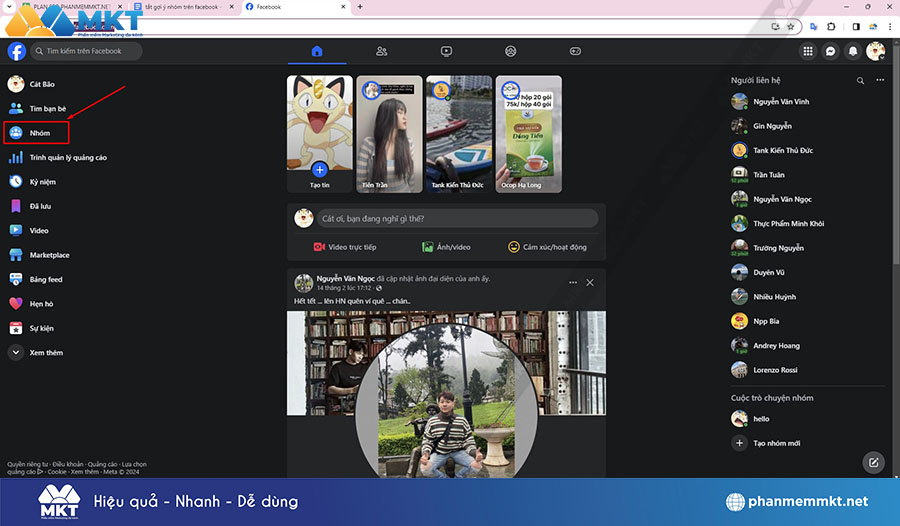The image size is (900, 526).
Task: Click the new message compose icon
Action: tap(873, 462)
